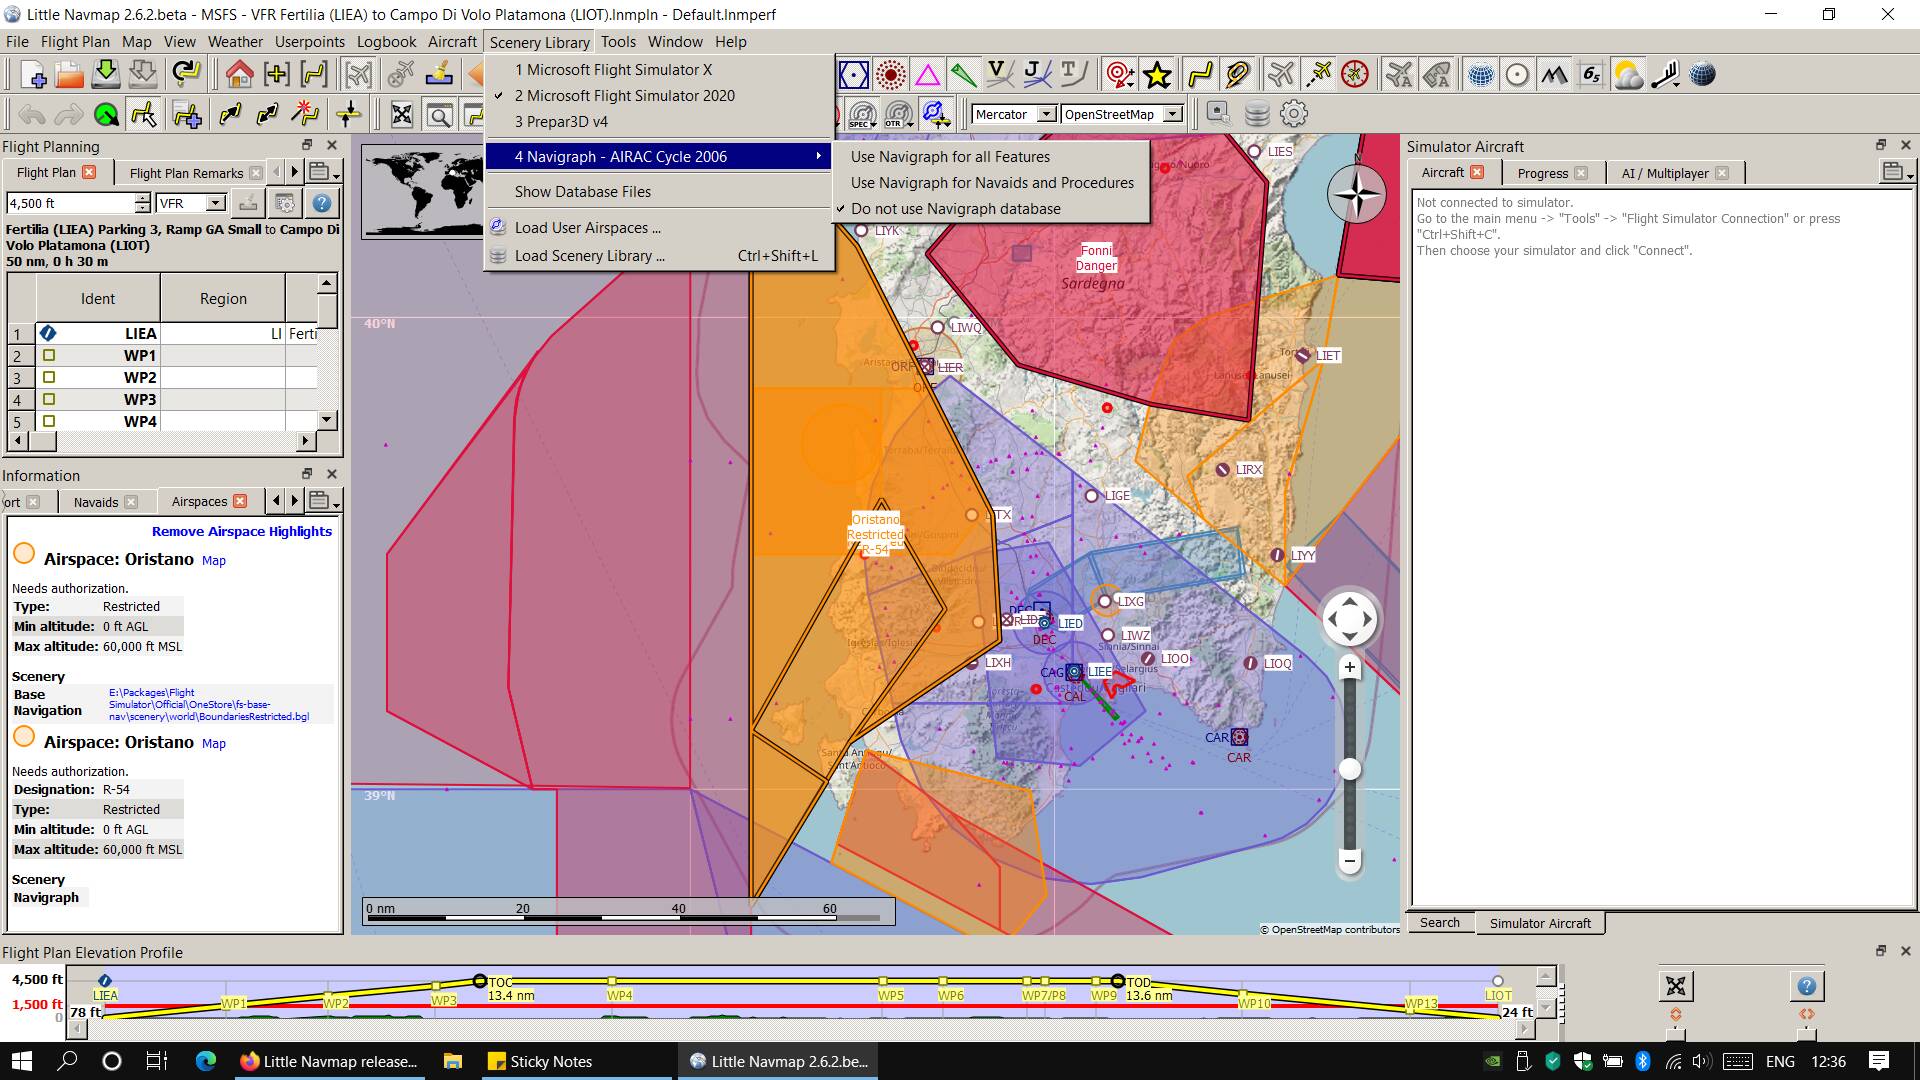Toggle click-to-edit flight plan mode

143,114
